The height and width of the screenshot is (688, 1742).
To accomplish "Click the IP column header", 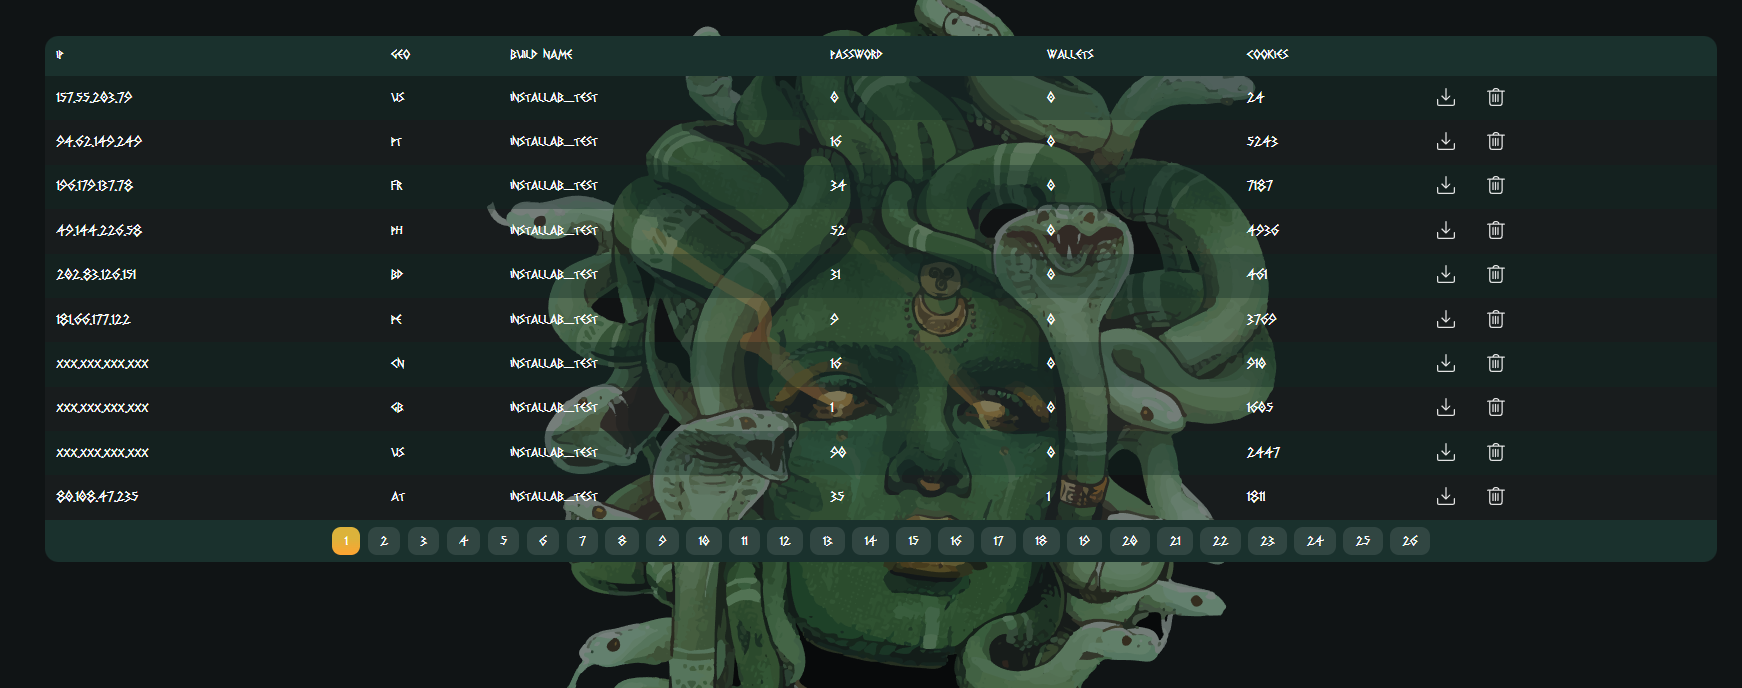I will pos(60,54).
